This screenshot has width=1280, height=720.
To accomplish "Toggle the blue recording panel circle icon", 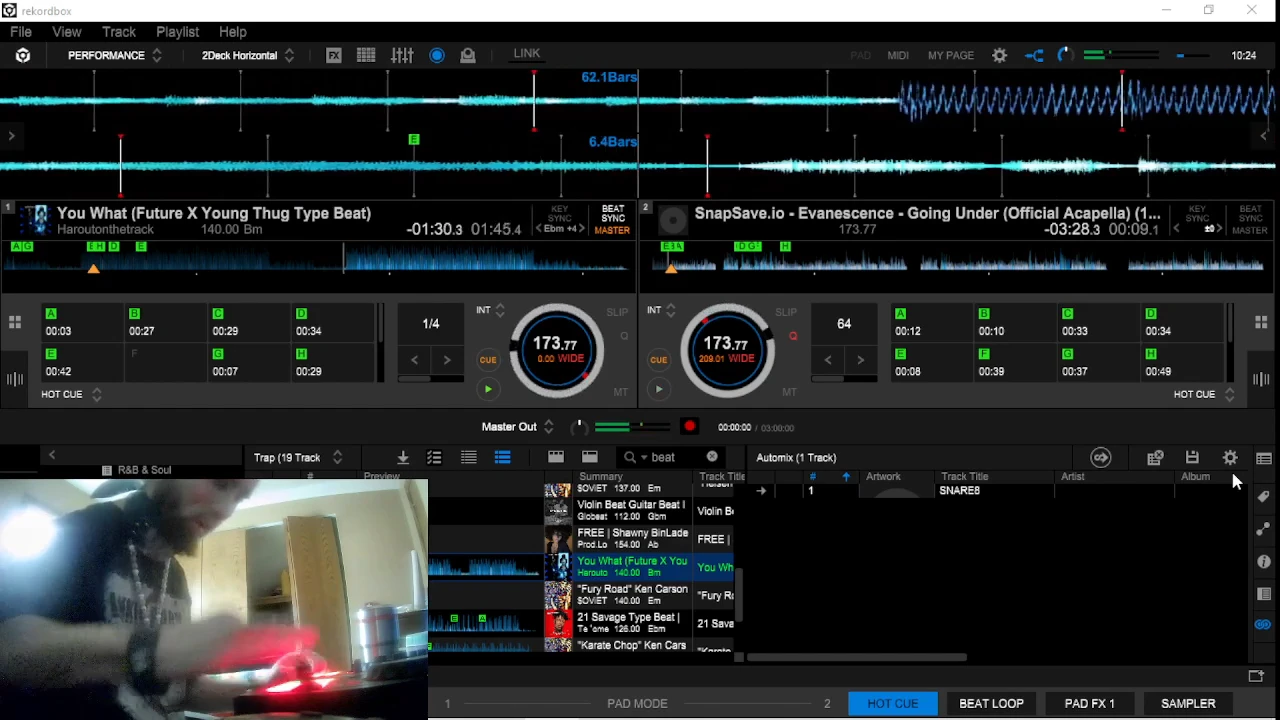I will [x=437, y=55].
